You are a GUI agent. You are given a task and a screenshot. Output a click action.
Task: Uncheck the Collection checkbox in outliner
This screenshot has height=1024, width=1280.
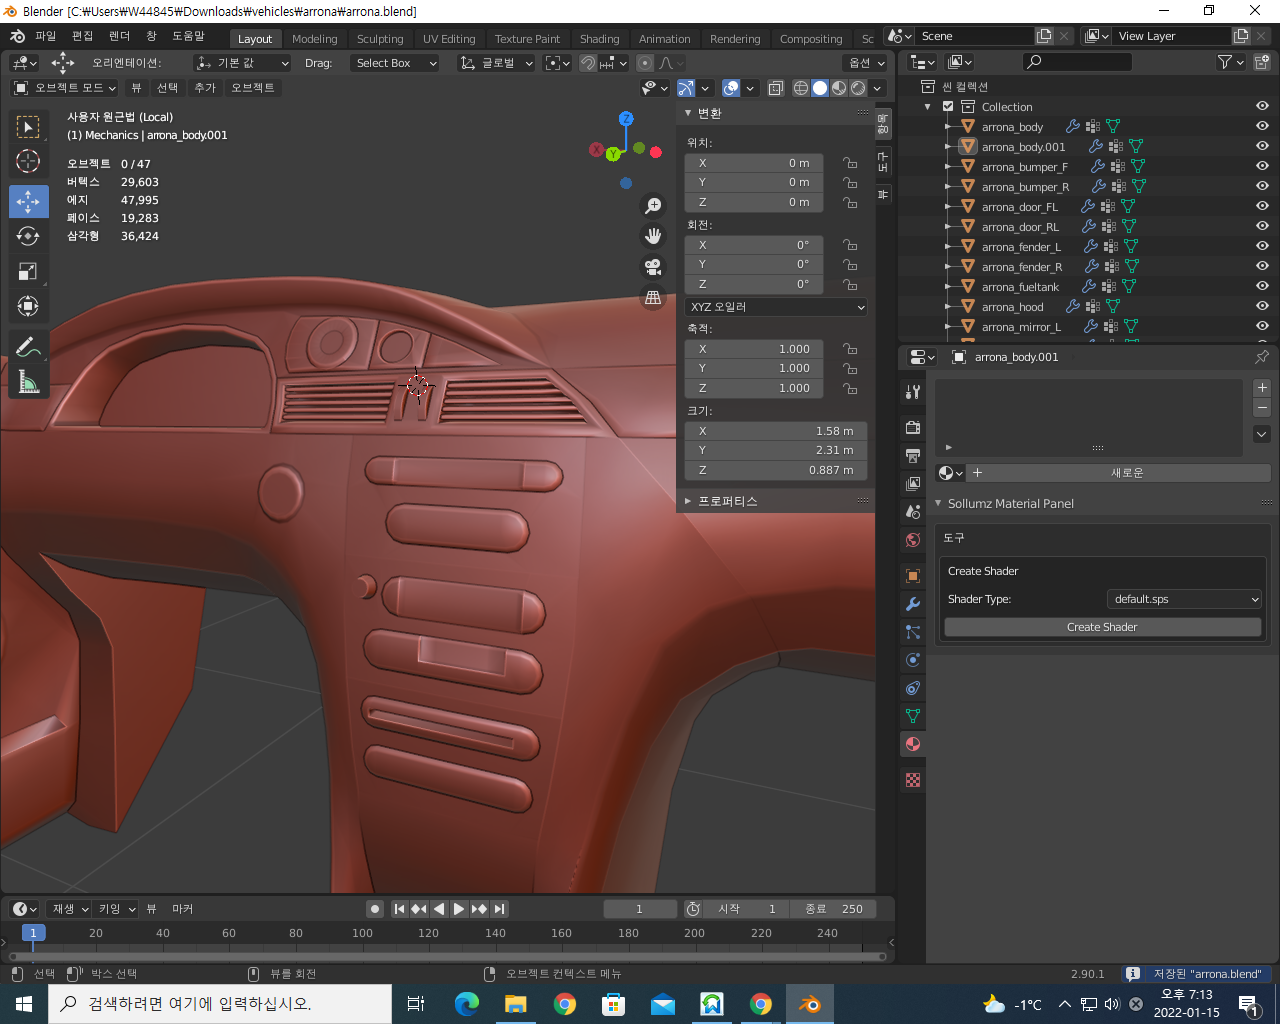(x=948, y=107)
